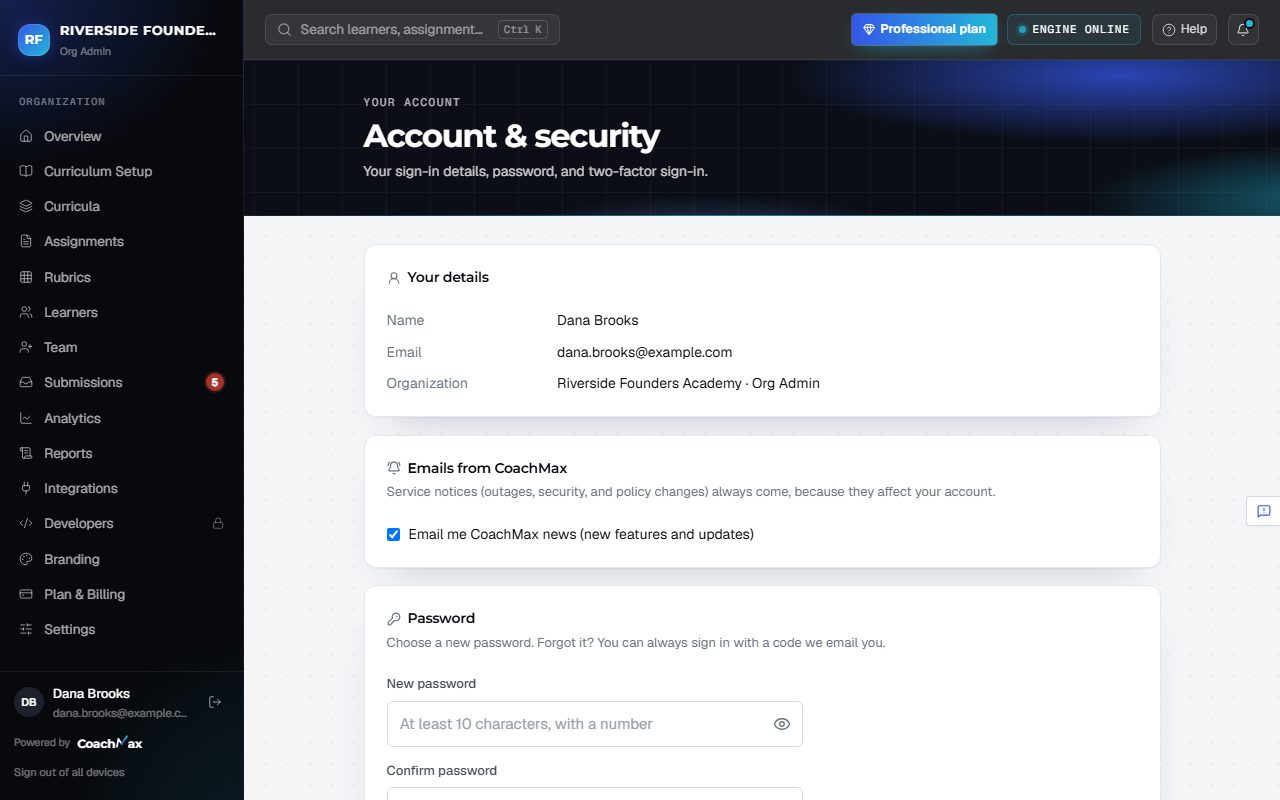This screenshot has width=1280, height=800.
Task: Click the Analytics chart icon
Action: 26,418
